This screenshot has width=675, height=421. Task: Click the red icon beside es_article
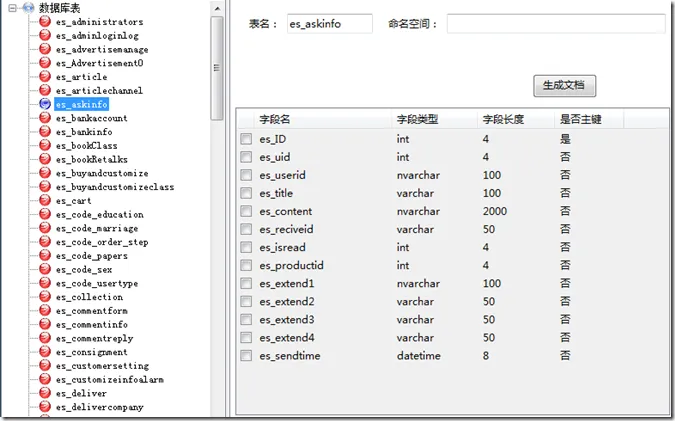coord(45,76)
